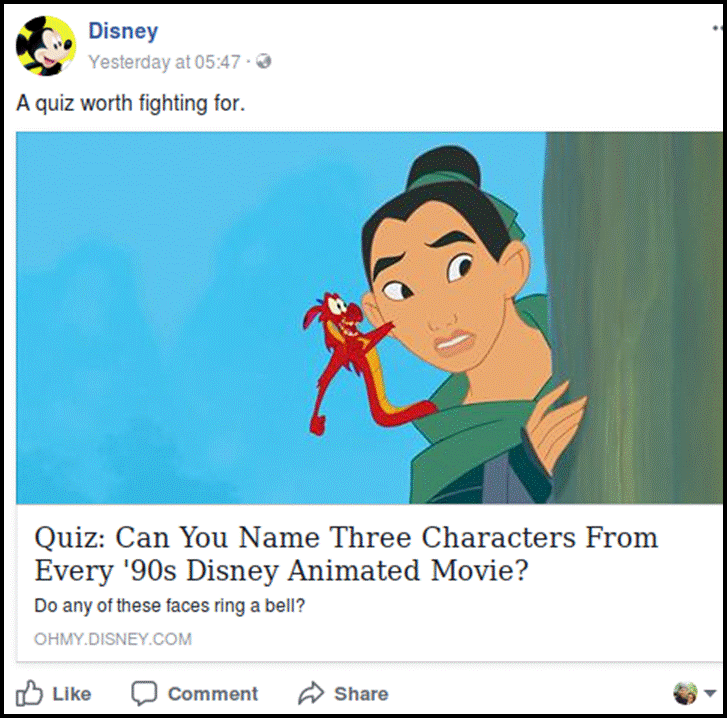The image size is (727, 718).
Task: Open the Mulan quiz preview image
Action: pyautogui.click(x=369, y=318)
